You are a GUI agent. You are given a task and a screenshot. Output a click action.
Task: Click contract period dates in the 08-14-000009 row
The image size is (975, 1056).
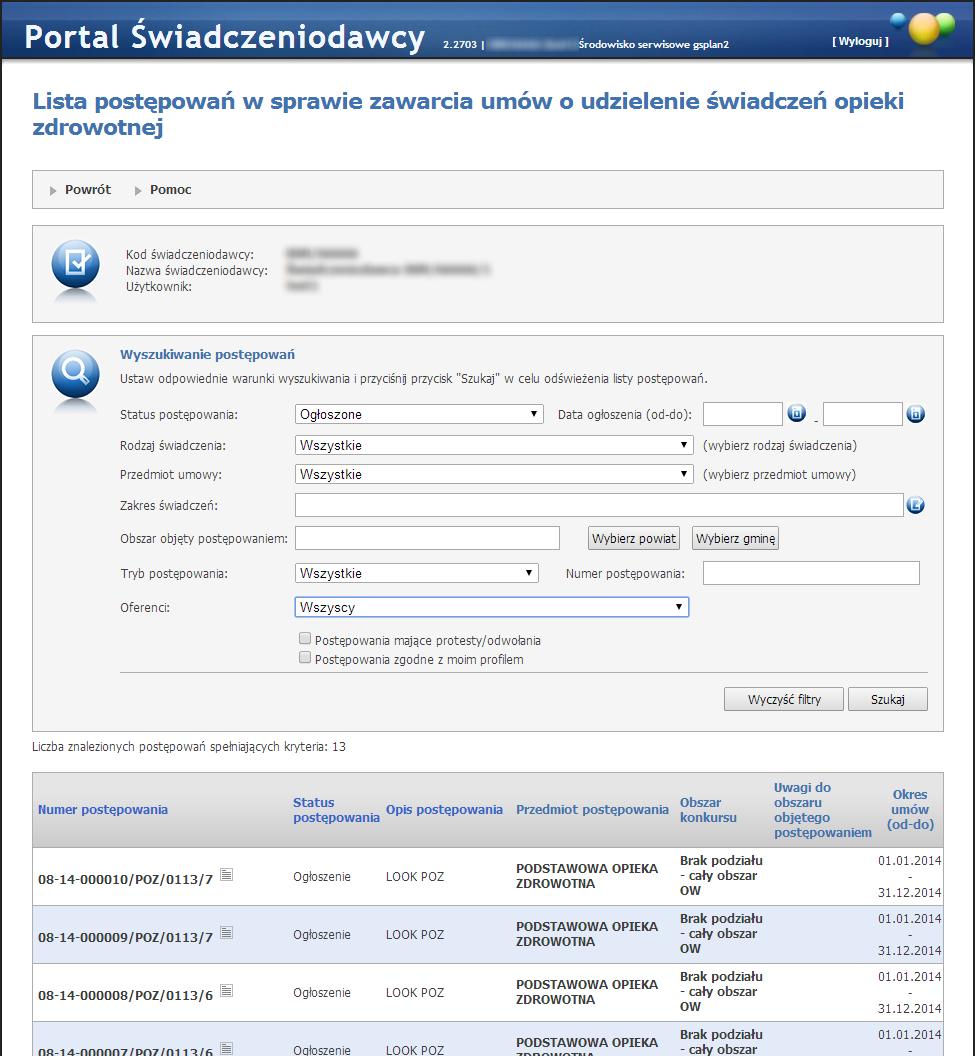(910, 934)
